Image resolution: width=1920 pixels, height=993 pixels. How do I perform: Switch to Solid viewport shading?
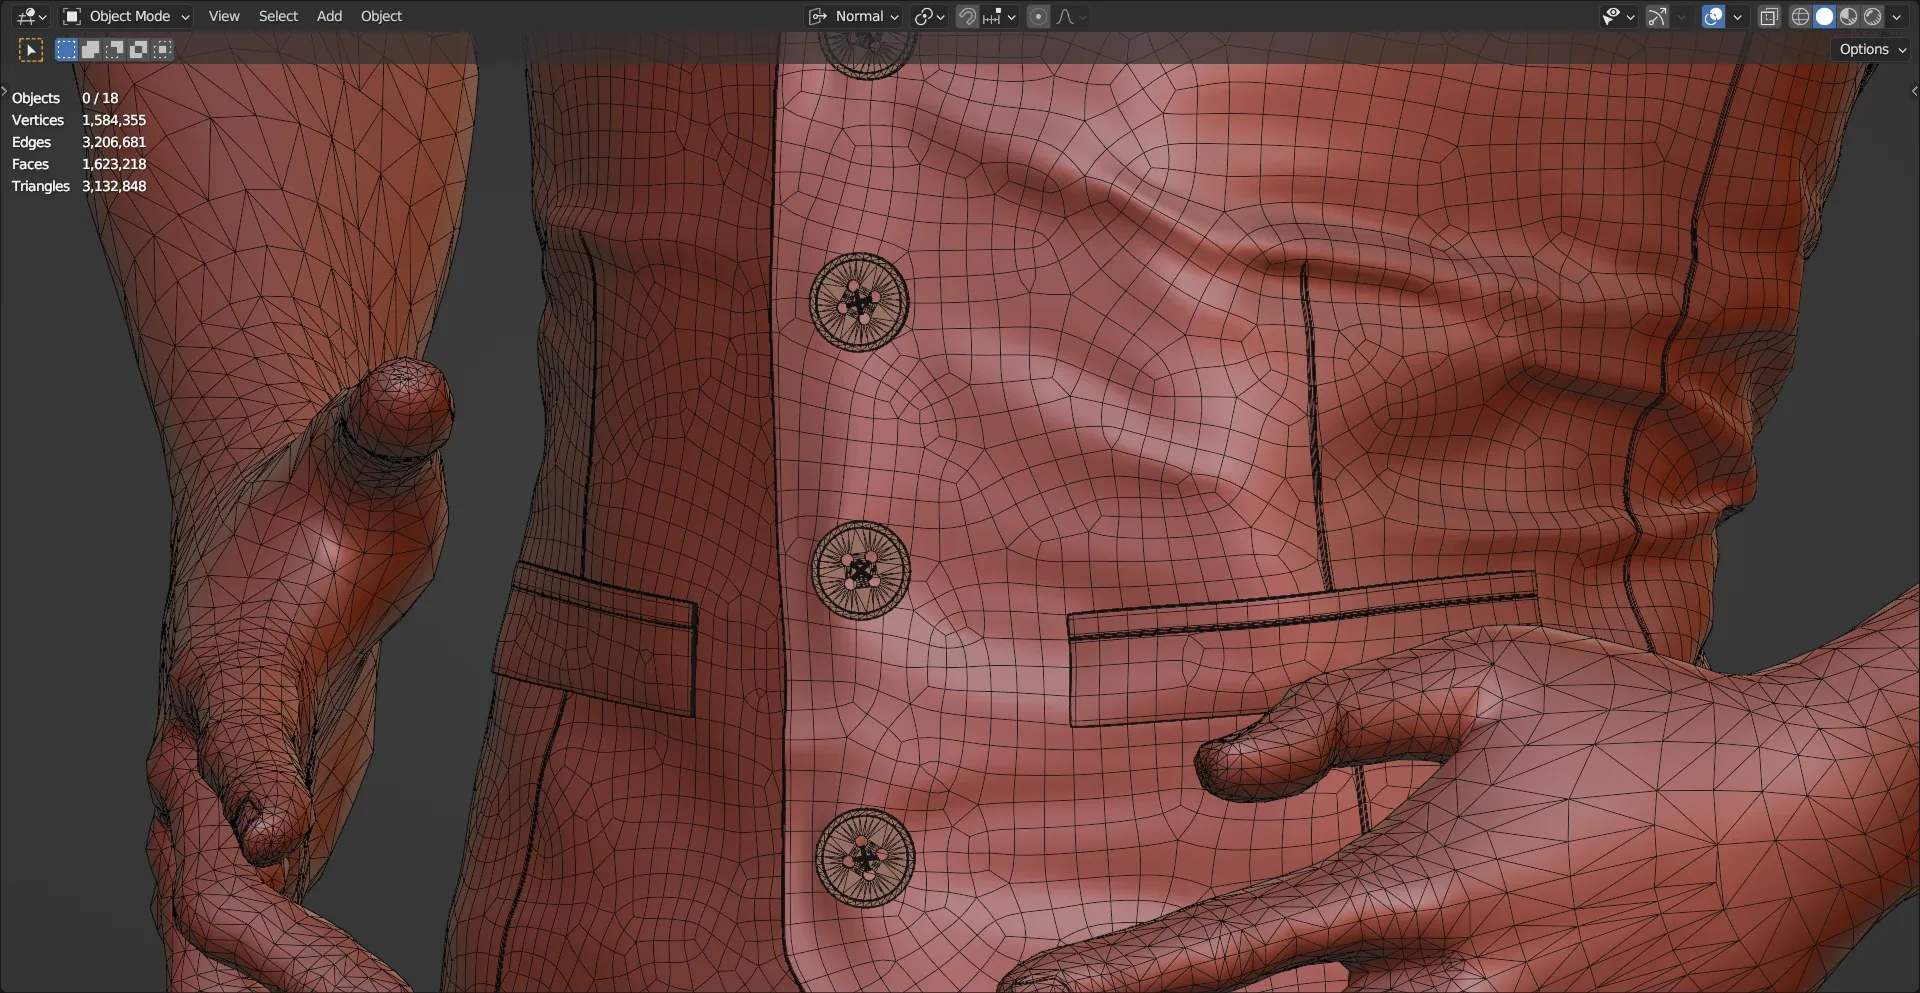[x=1824, y=16]
